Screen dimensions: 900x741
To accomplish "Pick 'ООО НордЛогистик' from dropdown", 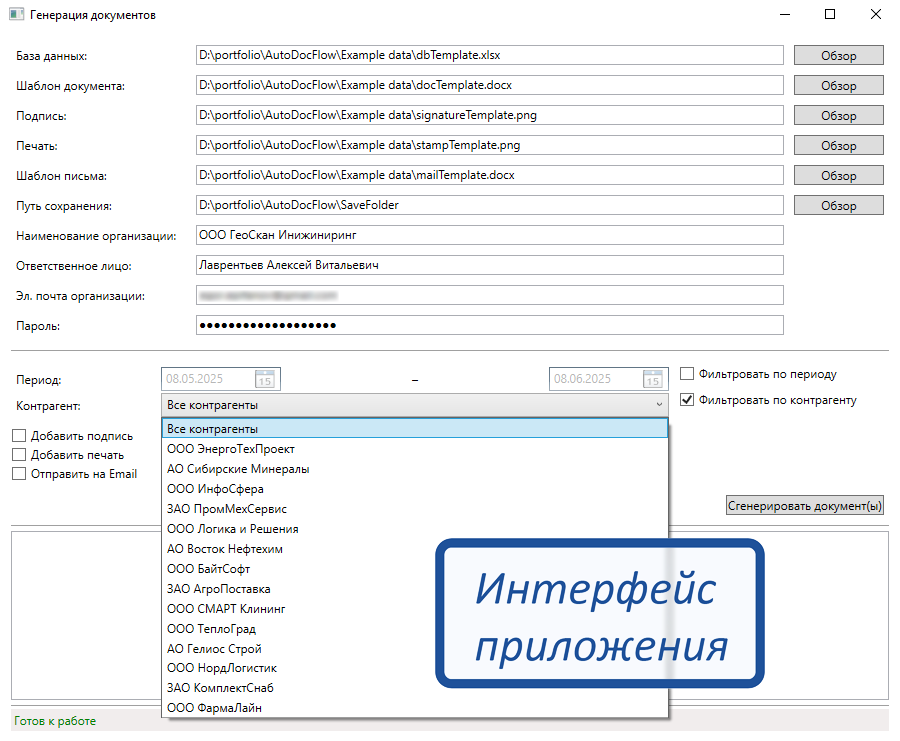I will 415,668.
